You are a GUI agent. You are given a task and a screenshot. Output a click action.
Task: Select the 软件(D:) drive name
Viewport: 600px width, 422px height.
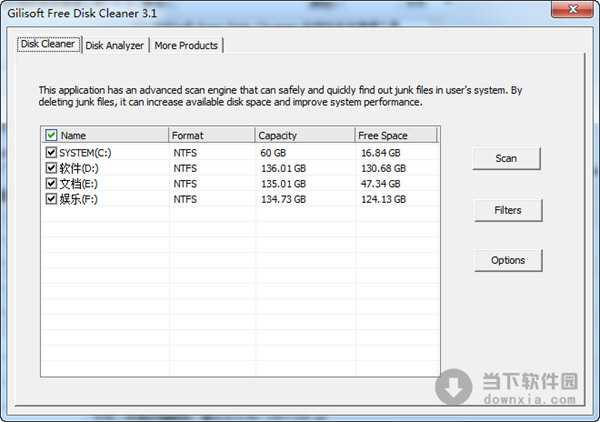click(79, 168)
